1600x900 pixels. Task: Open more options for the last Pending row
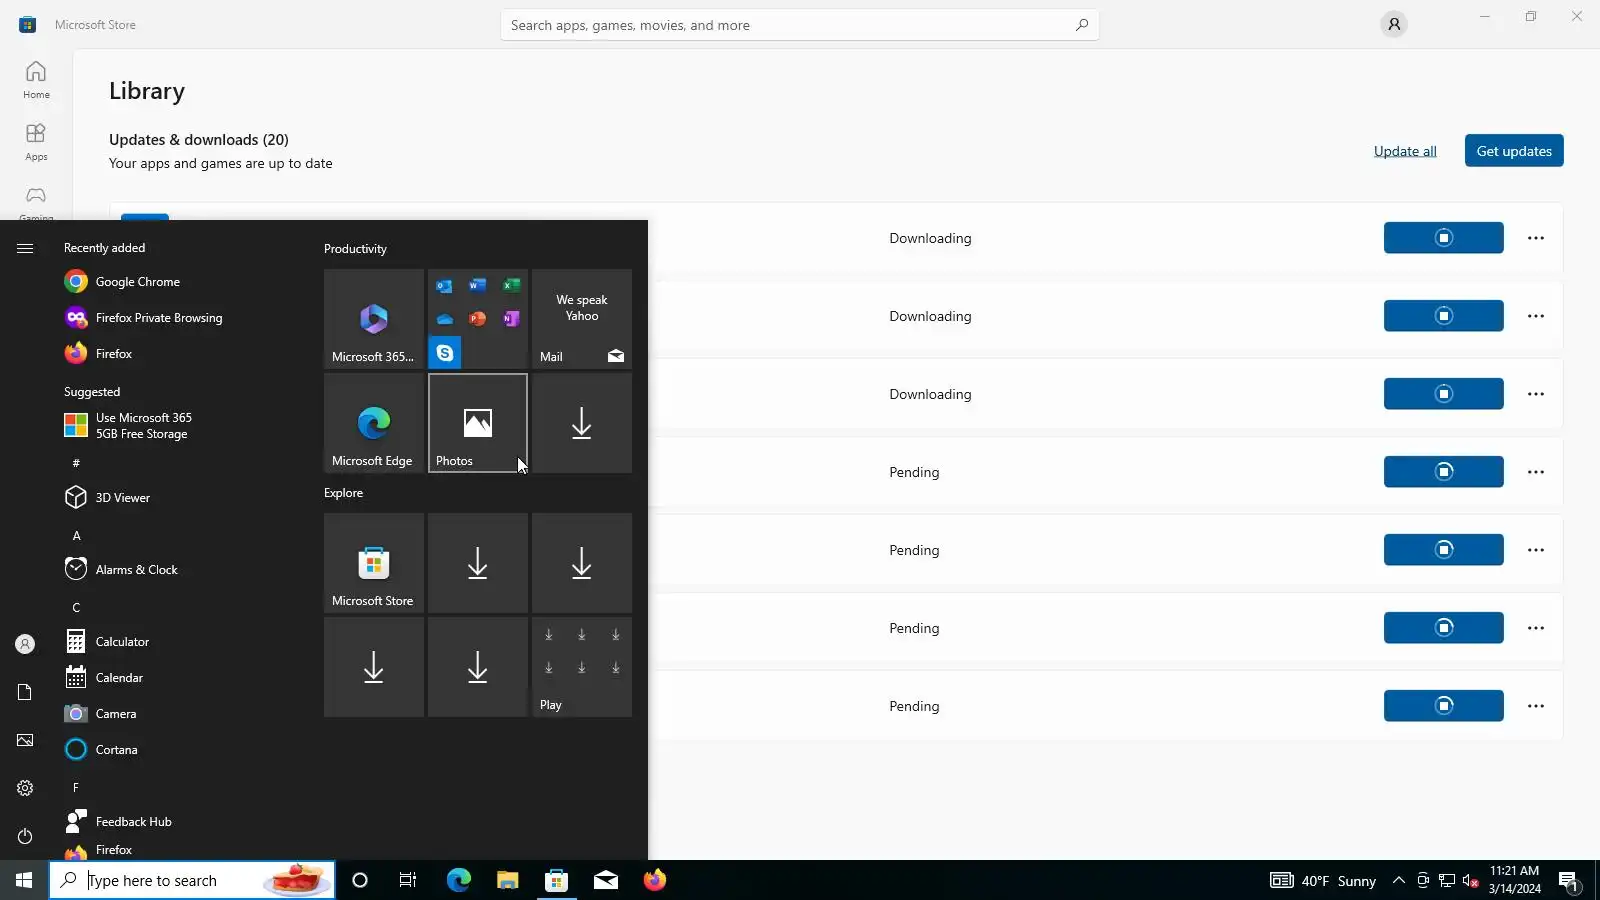pyautogui.click(x=1536, y=706)
